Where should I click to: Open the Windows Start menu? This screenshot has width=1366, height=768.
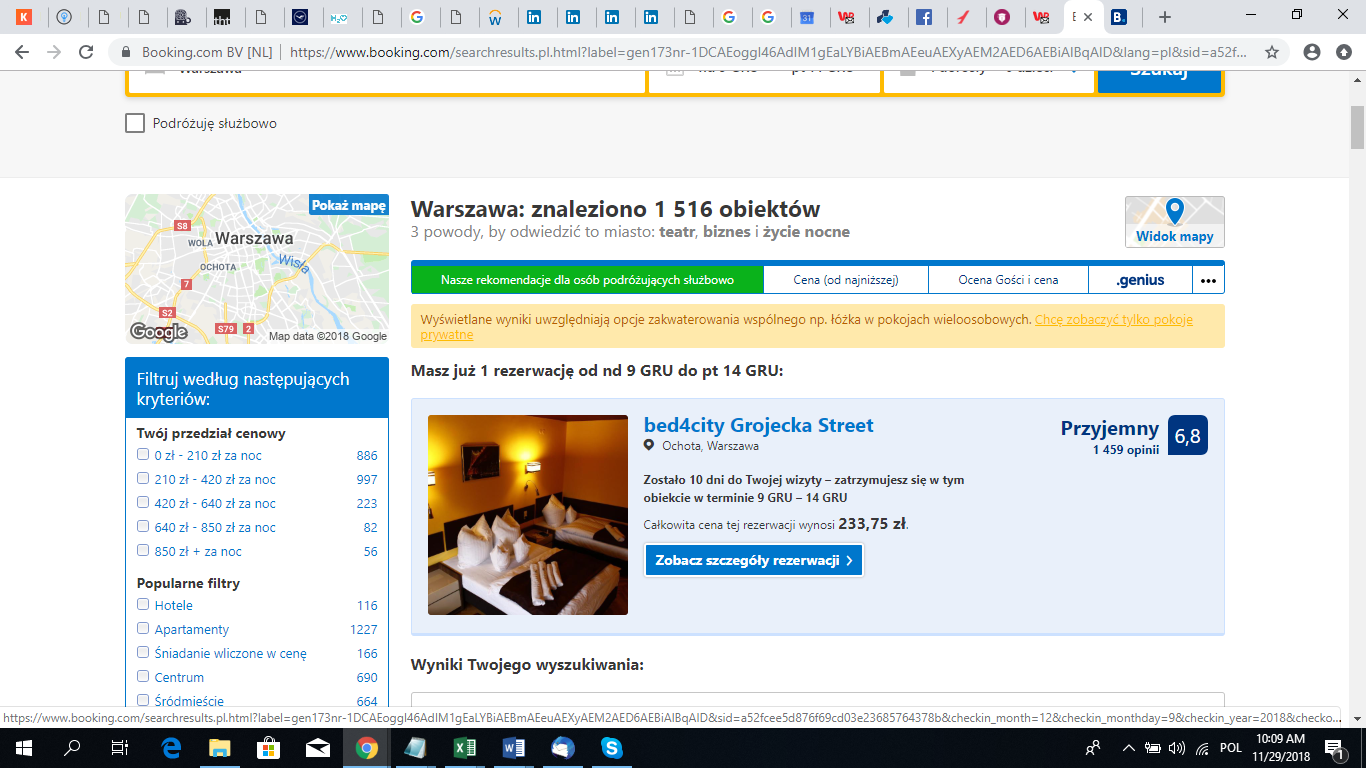tap(23, 748)
